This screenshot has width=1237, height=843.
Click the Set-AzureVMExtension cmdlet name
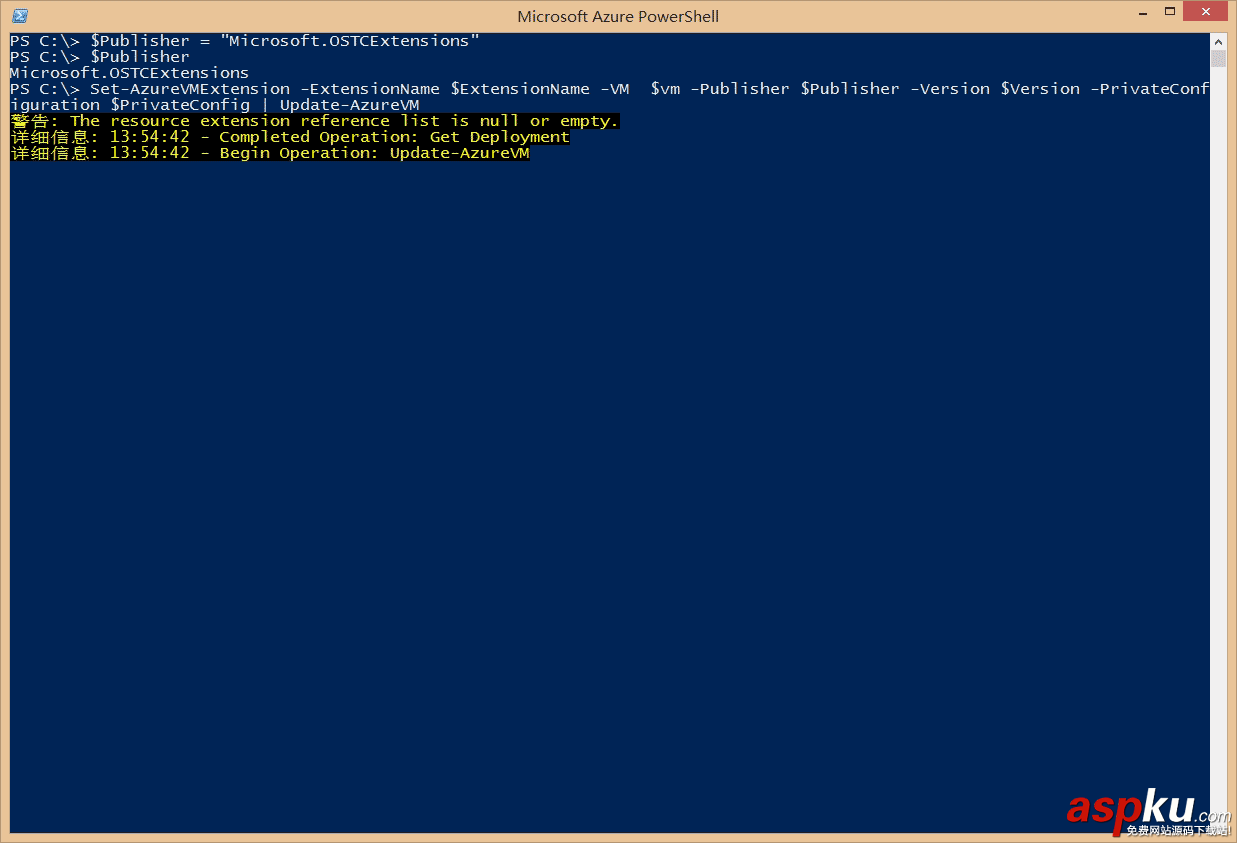(x=190, y=89)
